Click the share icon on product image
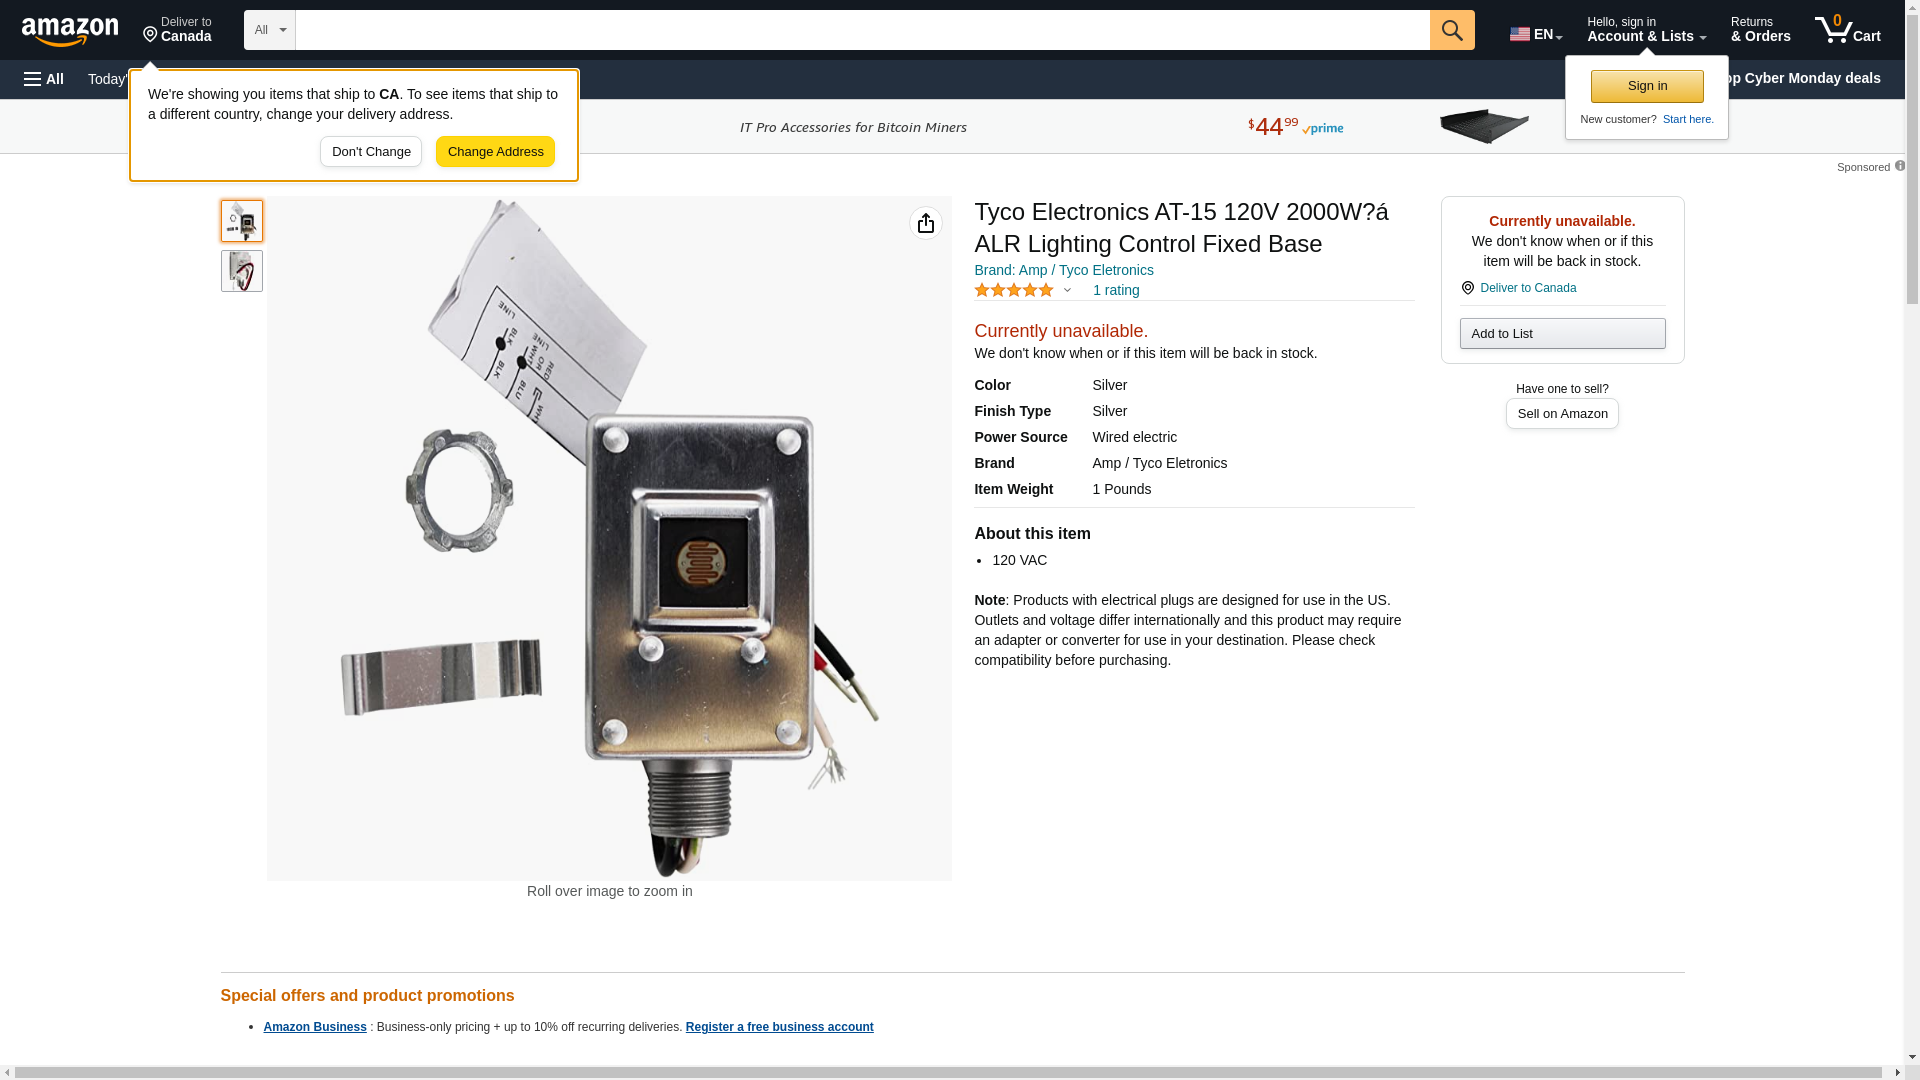1920x1080 pixels. pyautogui.click(x=925, y=223)
